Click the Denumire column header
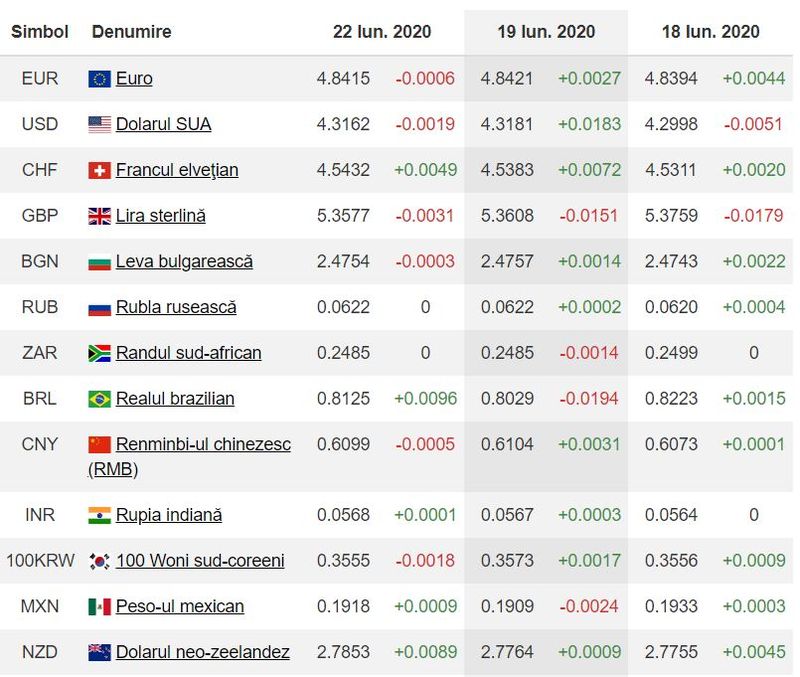This screenshot has width=800, height=677. click(131, 32)
